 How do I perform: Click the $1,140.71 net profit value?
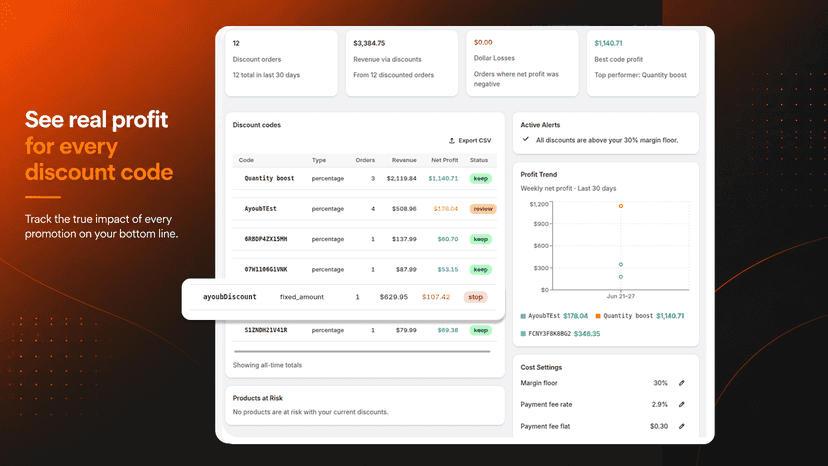coord(443,179)
